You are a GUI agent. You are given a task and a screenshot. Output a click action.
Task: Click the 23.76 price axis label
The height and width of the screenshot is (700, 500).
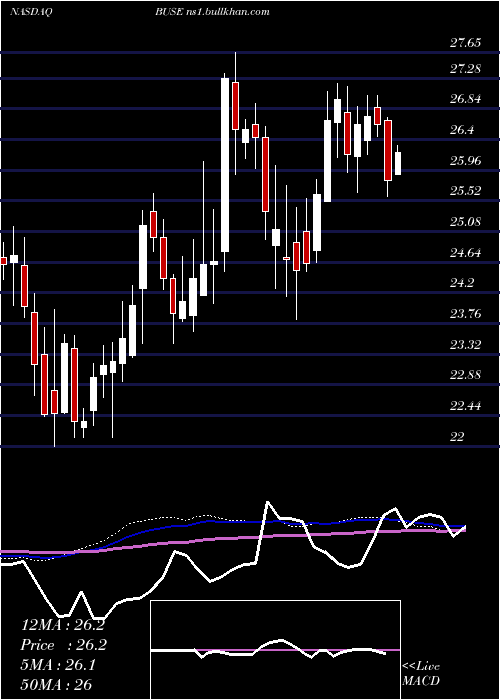(466, 314)
